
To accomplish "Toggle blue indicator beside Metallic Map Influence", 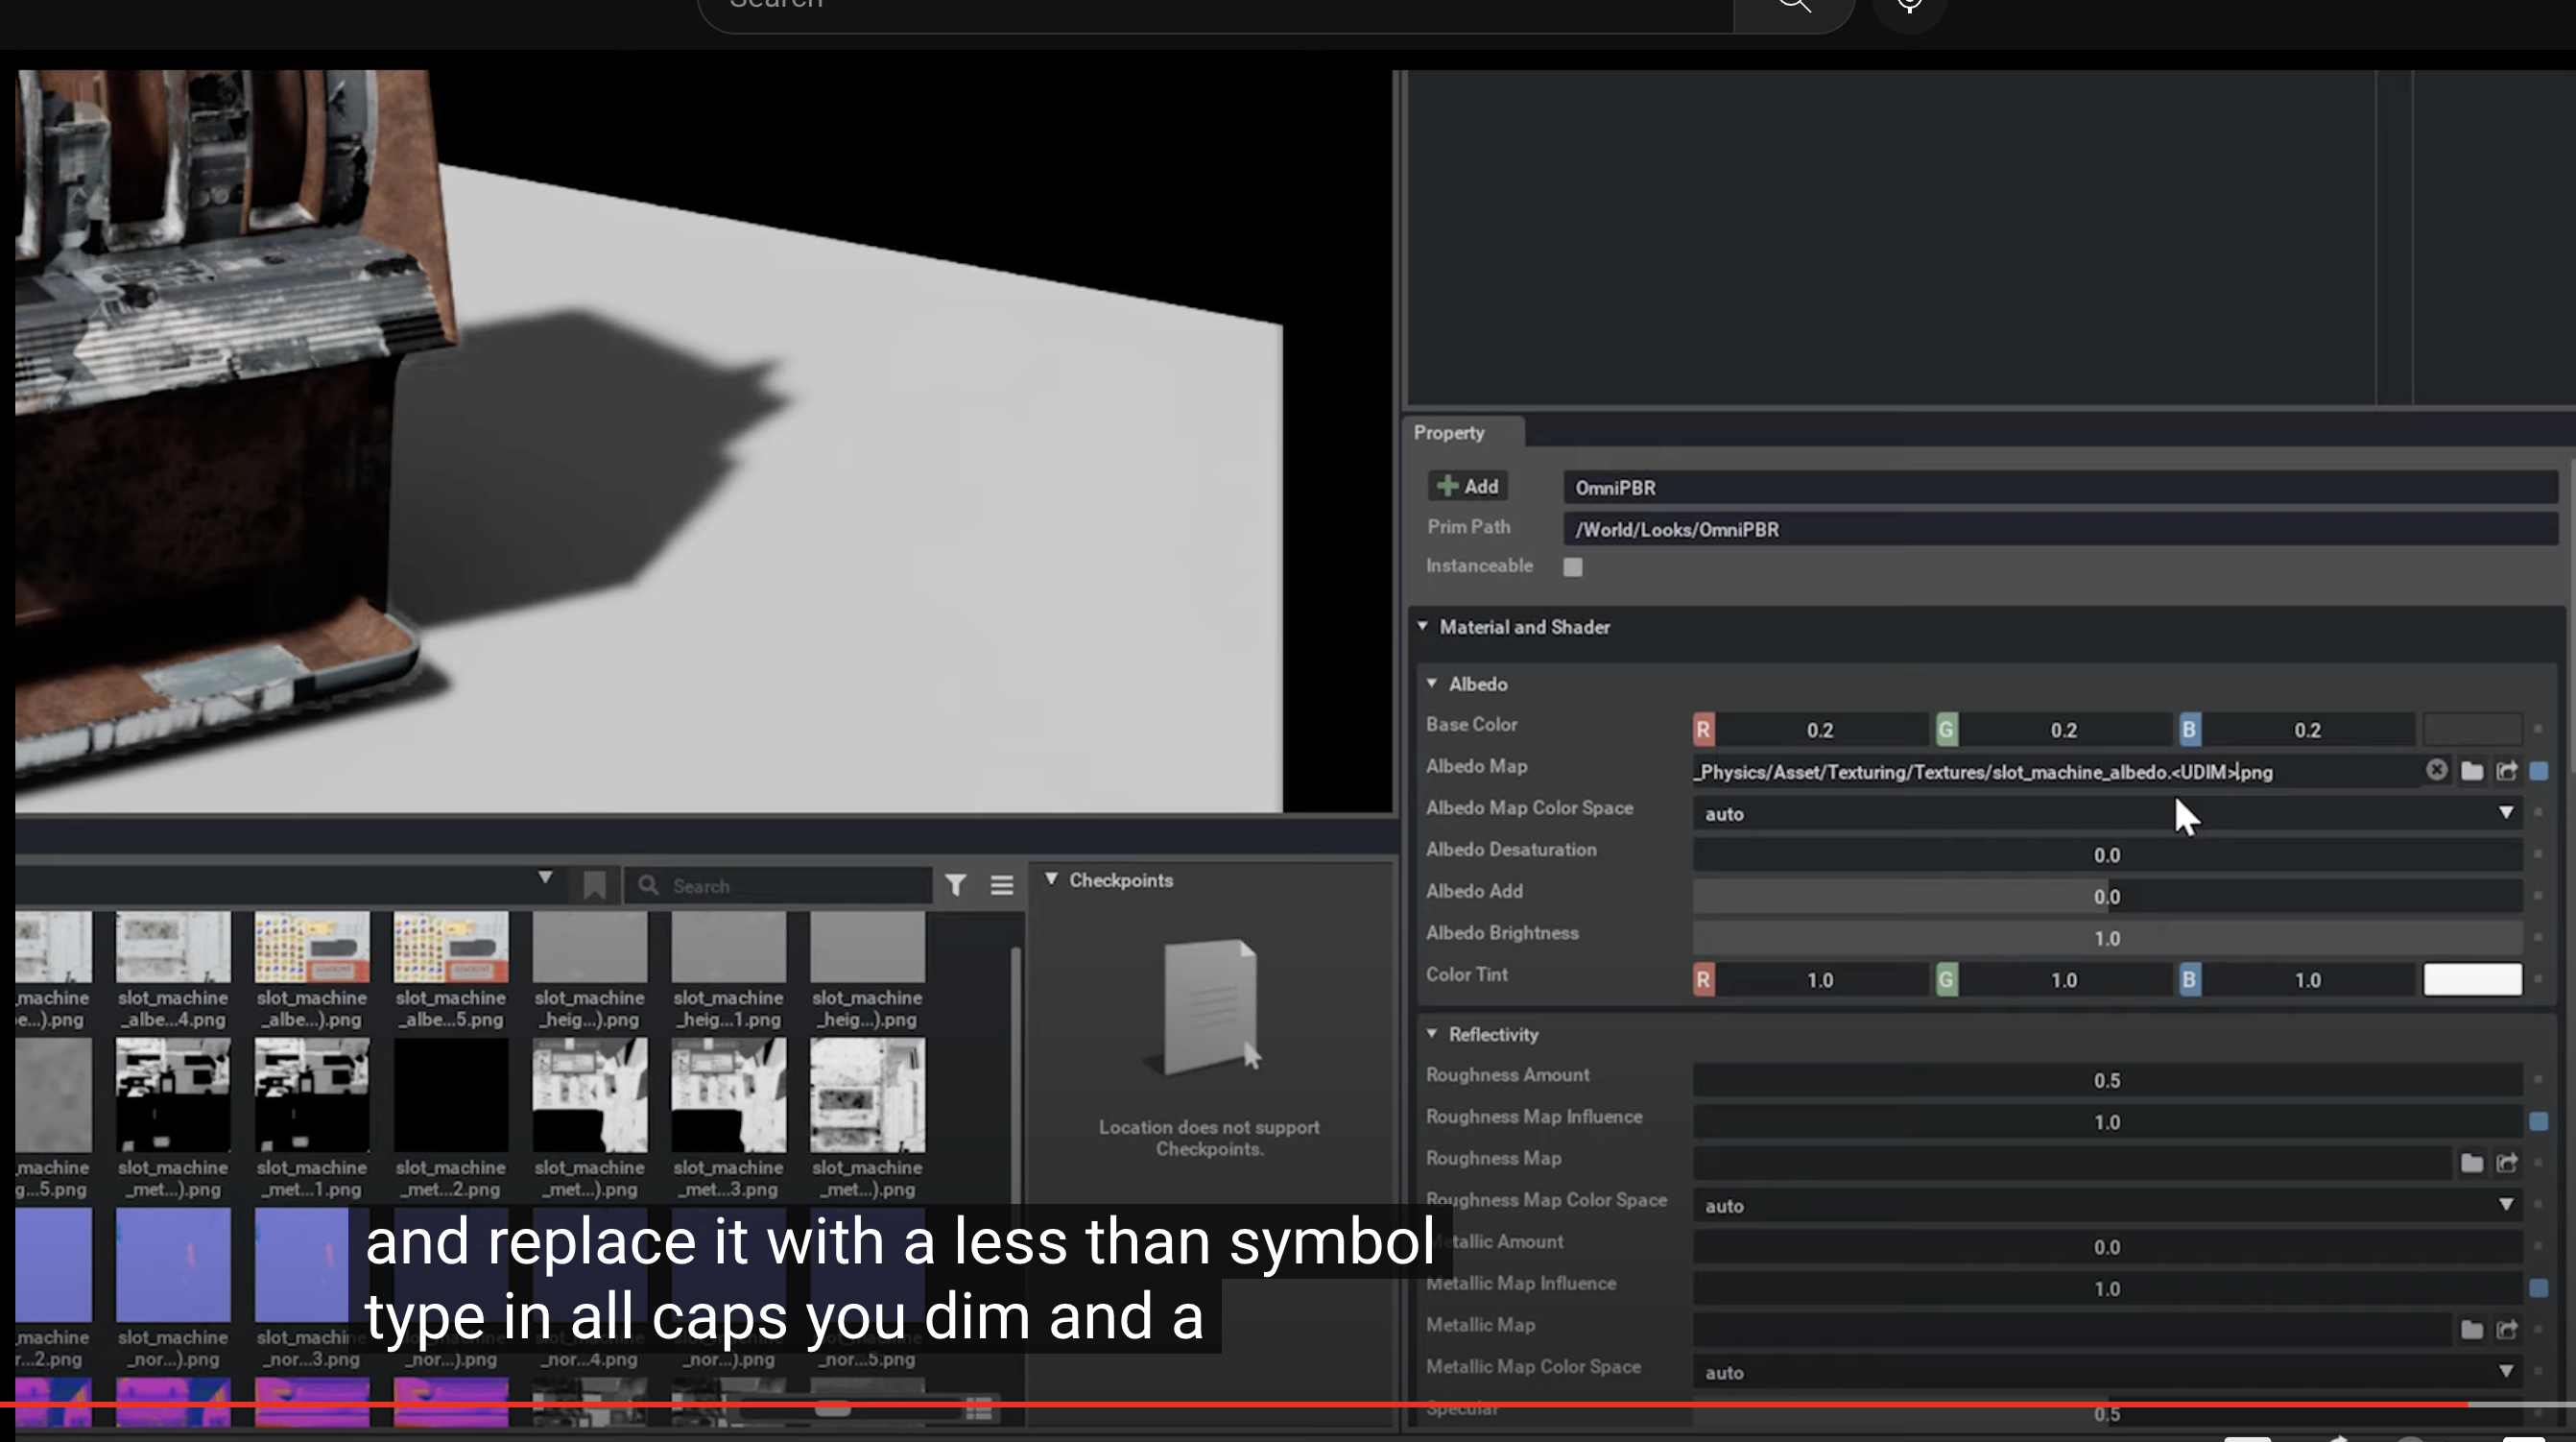I will pos(2538,1288).
